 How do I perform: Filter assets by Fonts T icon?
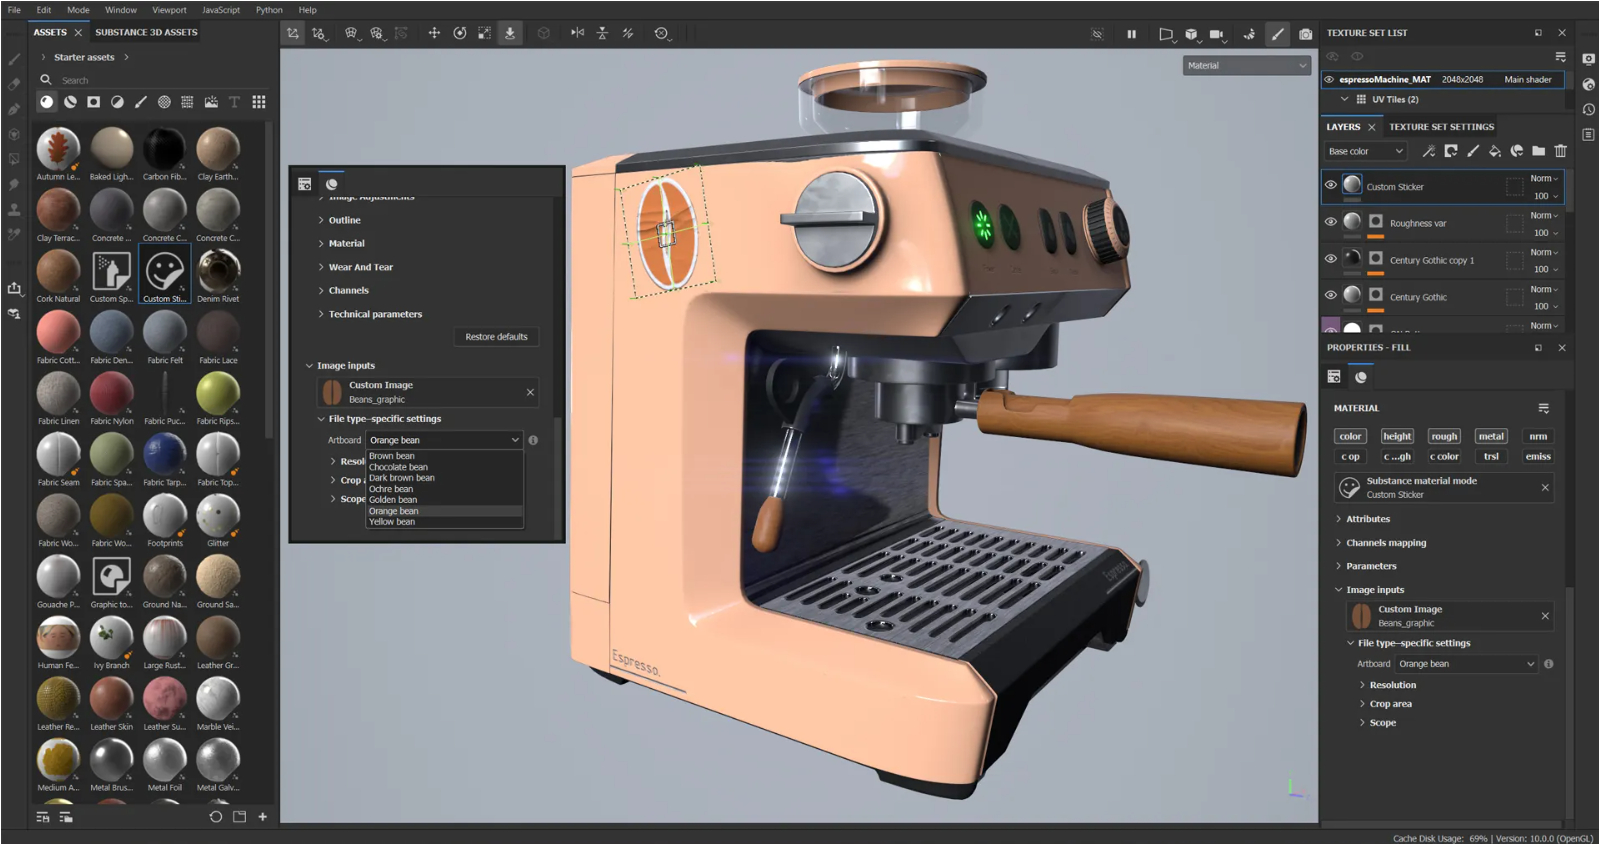click(x=234, y=102)
